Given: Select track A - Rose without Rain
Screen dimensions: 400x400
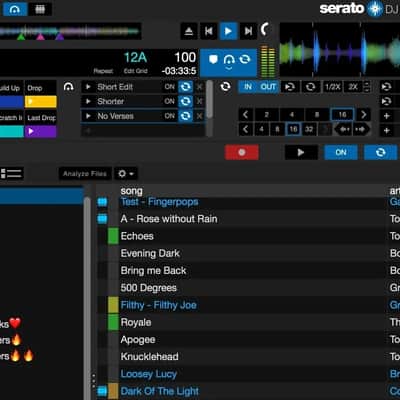Looking at the screenshot, I should (169, 219).
